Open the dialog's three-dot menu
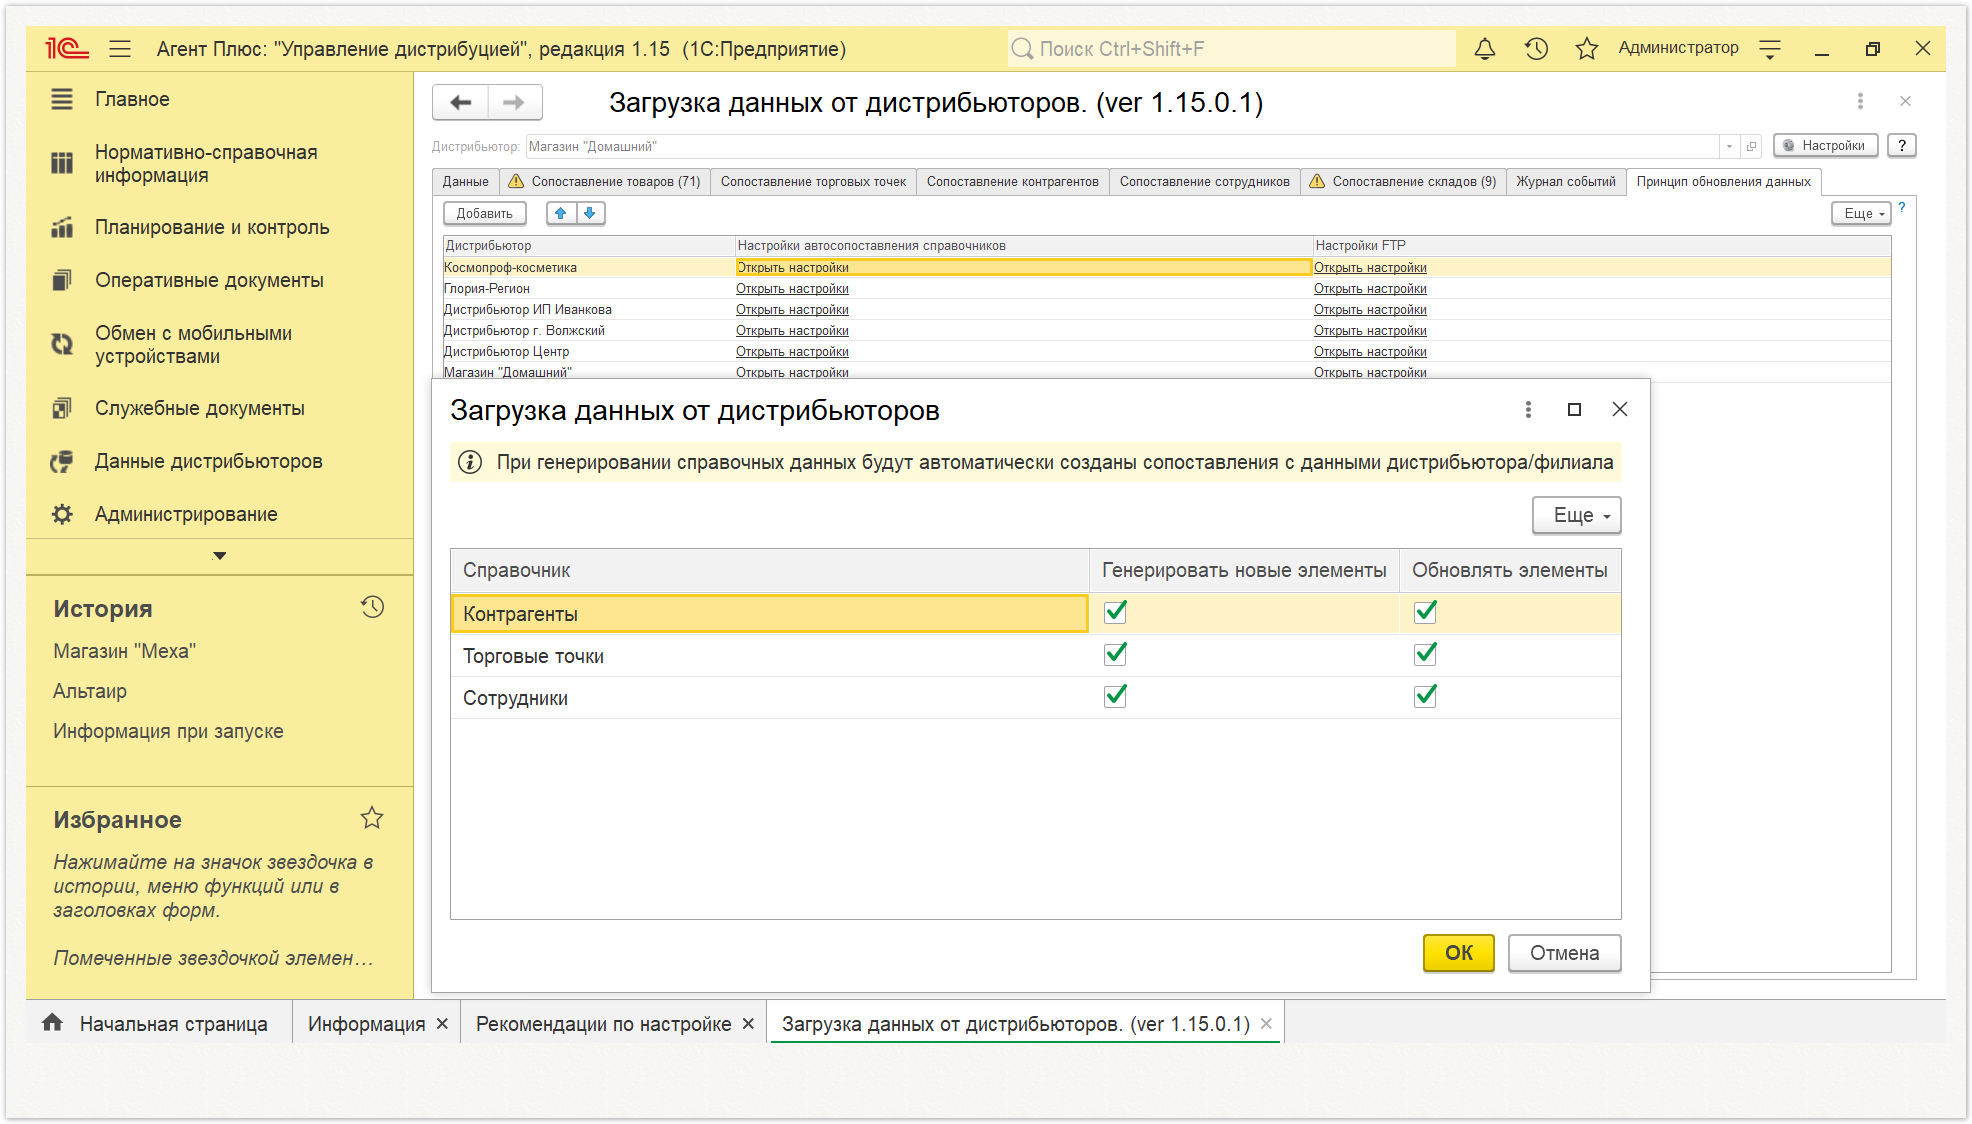 1528,409
